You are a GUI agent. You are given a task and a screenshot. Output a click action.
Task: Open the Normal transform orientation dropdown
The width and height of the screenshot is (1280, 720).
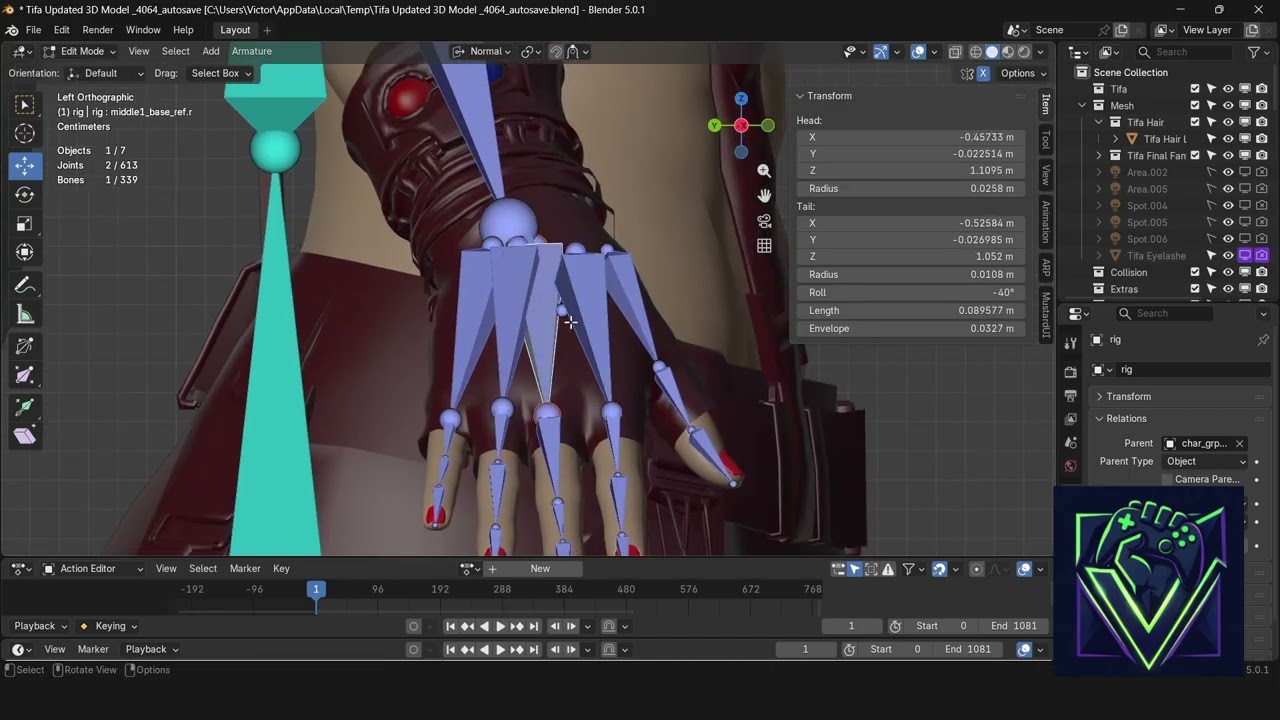[483, 52]
